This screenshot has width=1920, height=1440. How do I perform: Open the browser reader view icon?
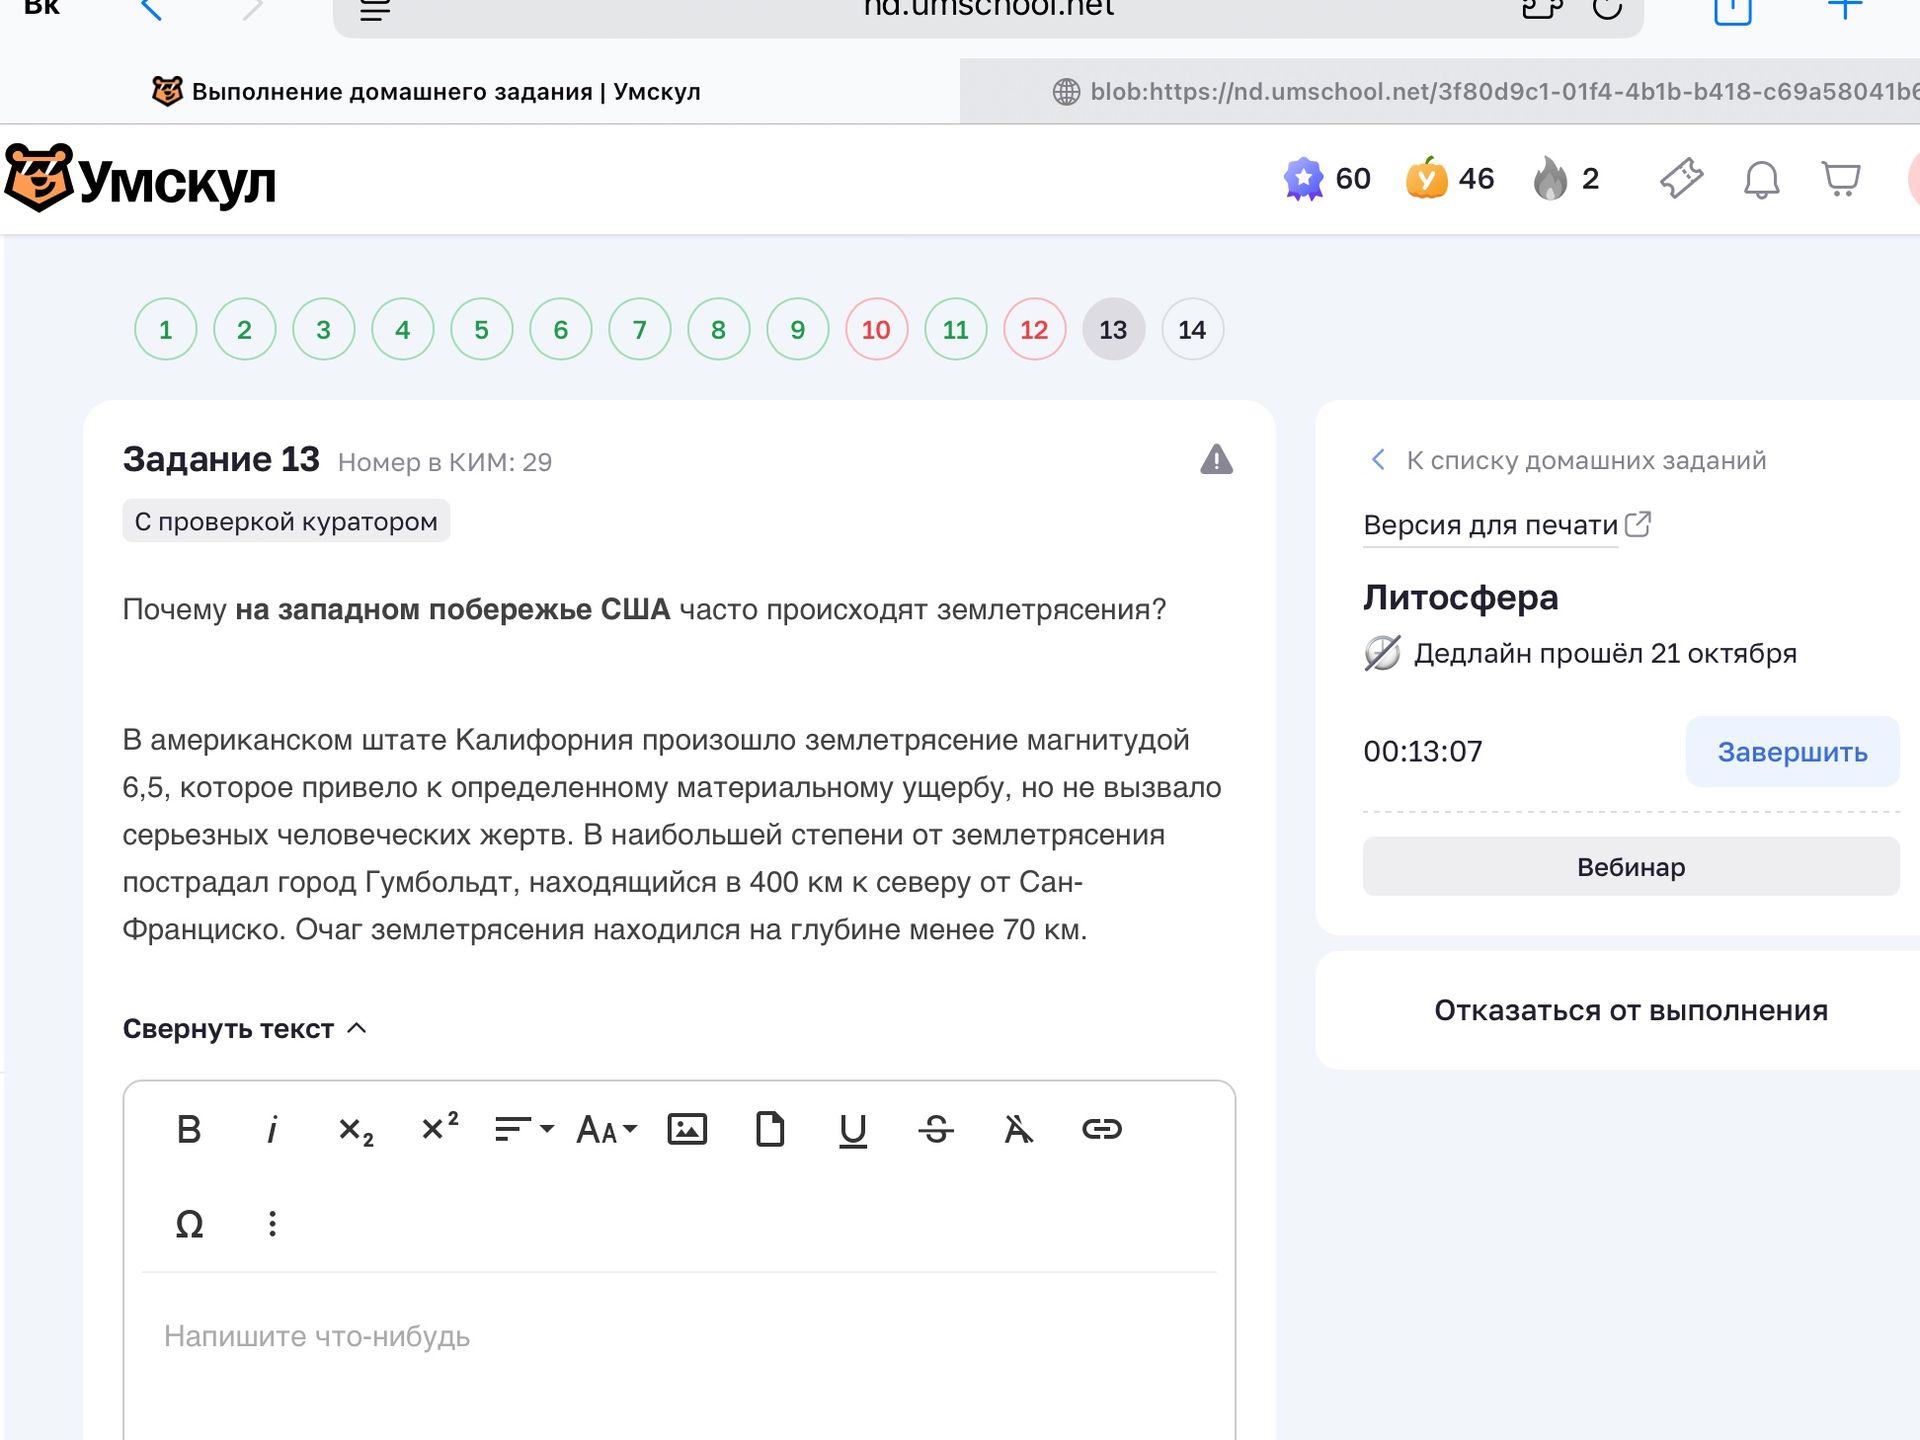tap(375, 10)
